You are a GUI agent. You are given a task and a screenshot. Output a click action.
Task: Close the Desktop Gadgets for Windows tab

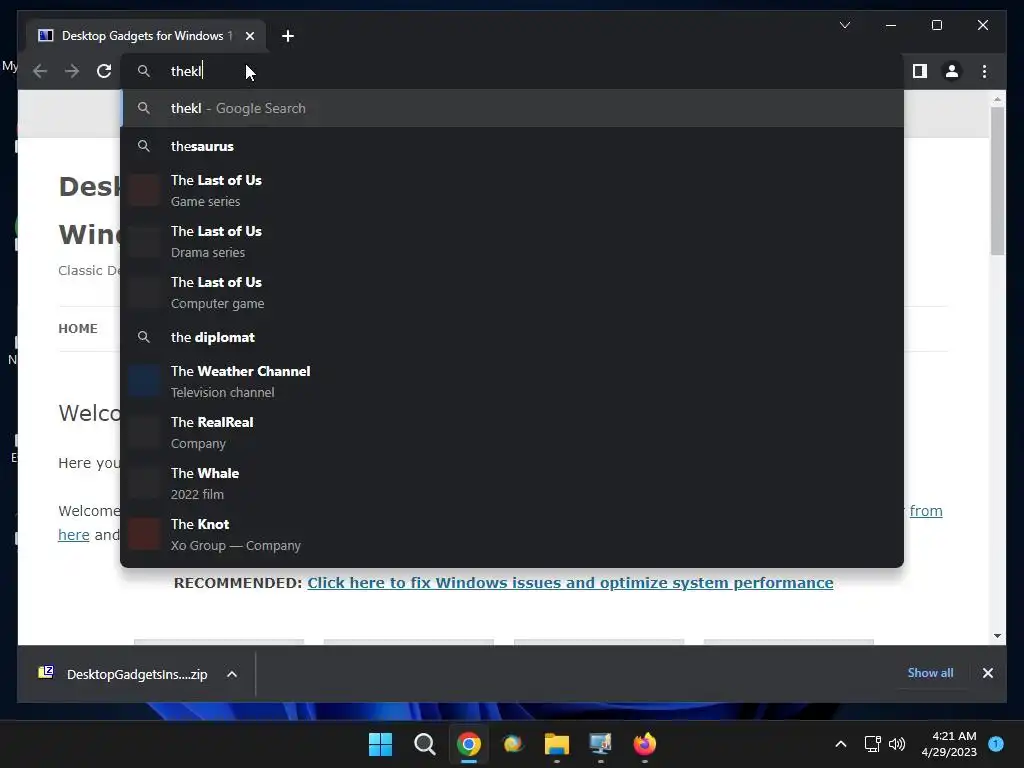[249, 36]
